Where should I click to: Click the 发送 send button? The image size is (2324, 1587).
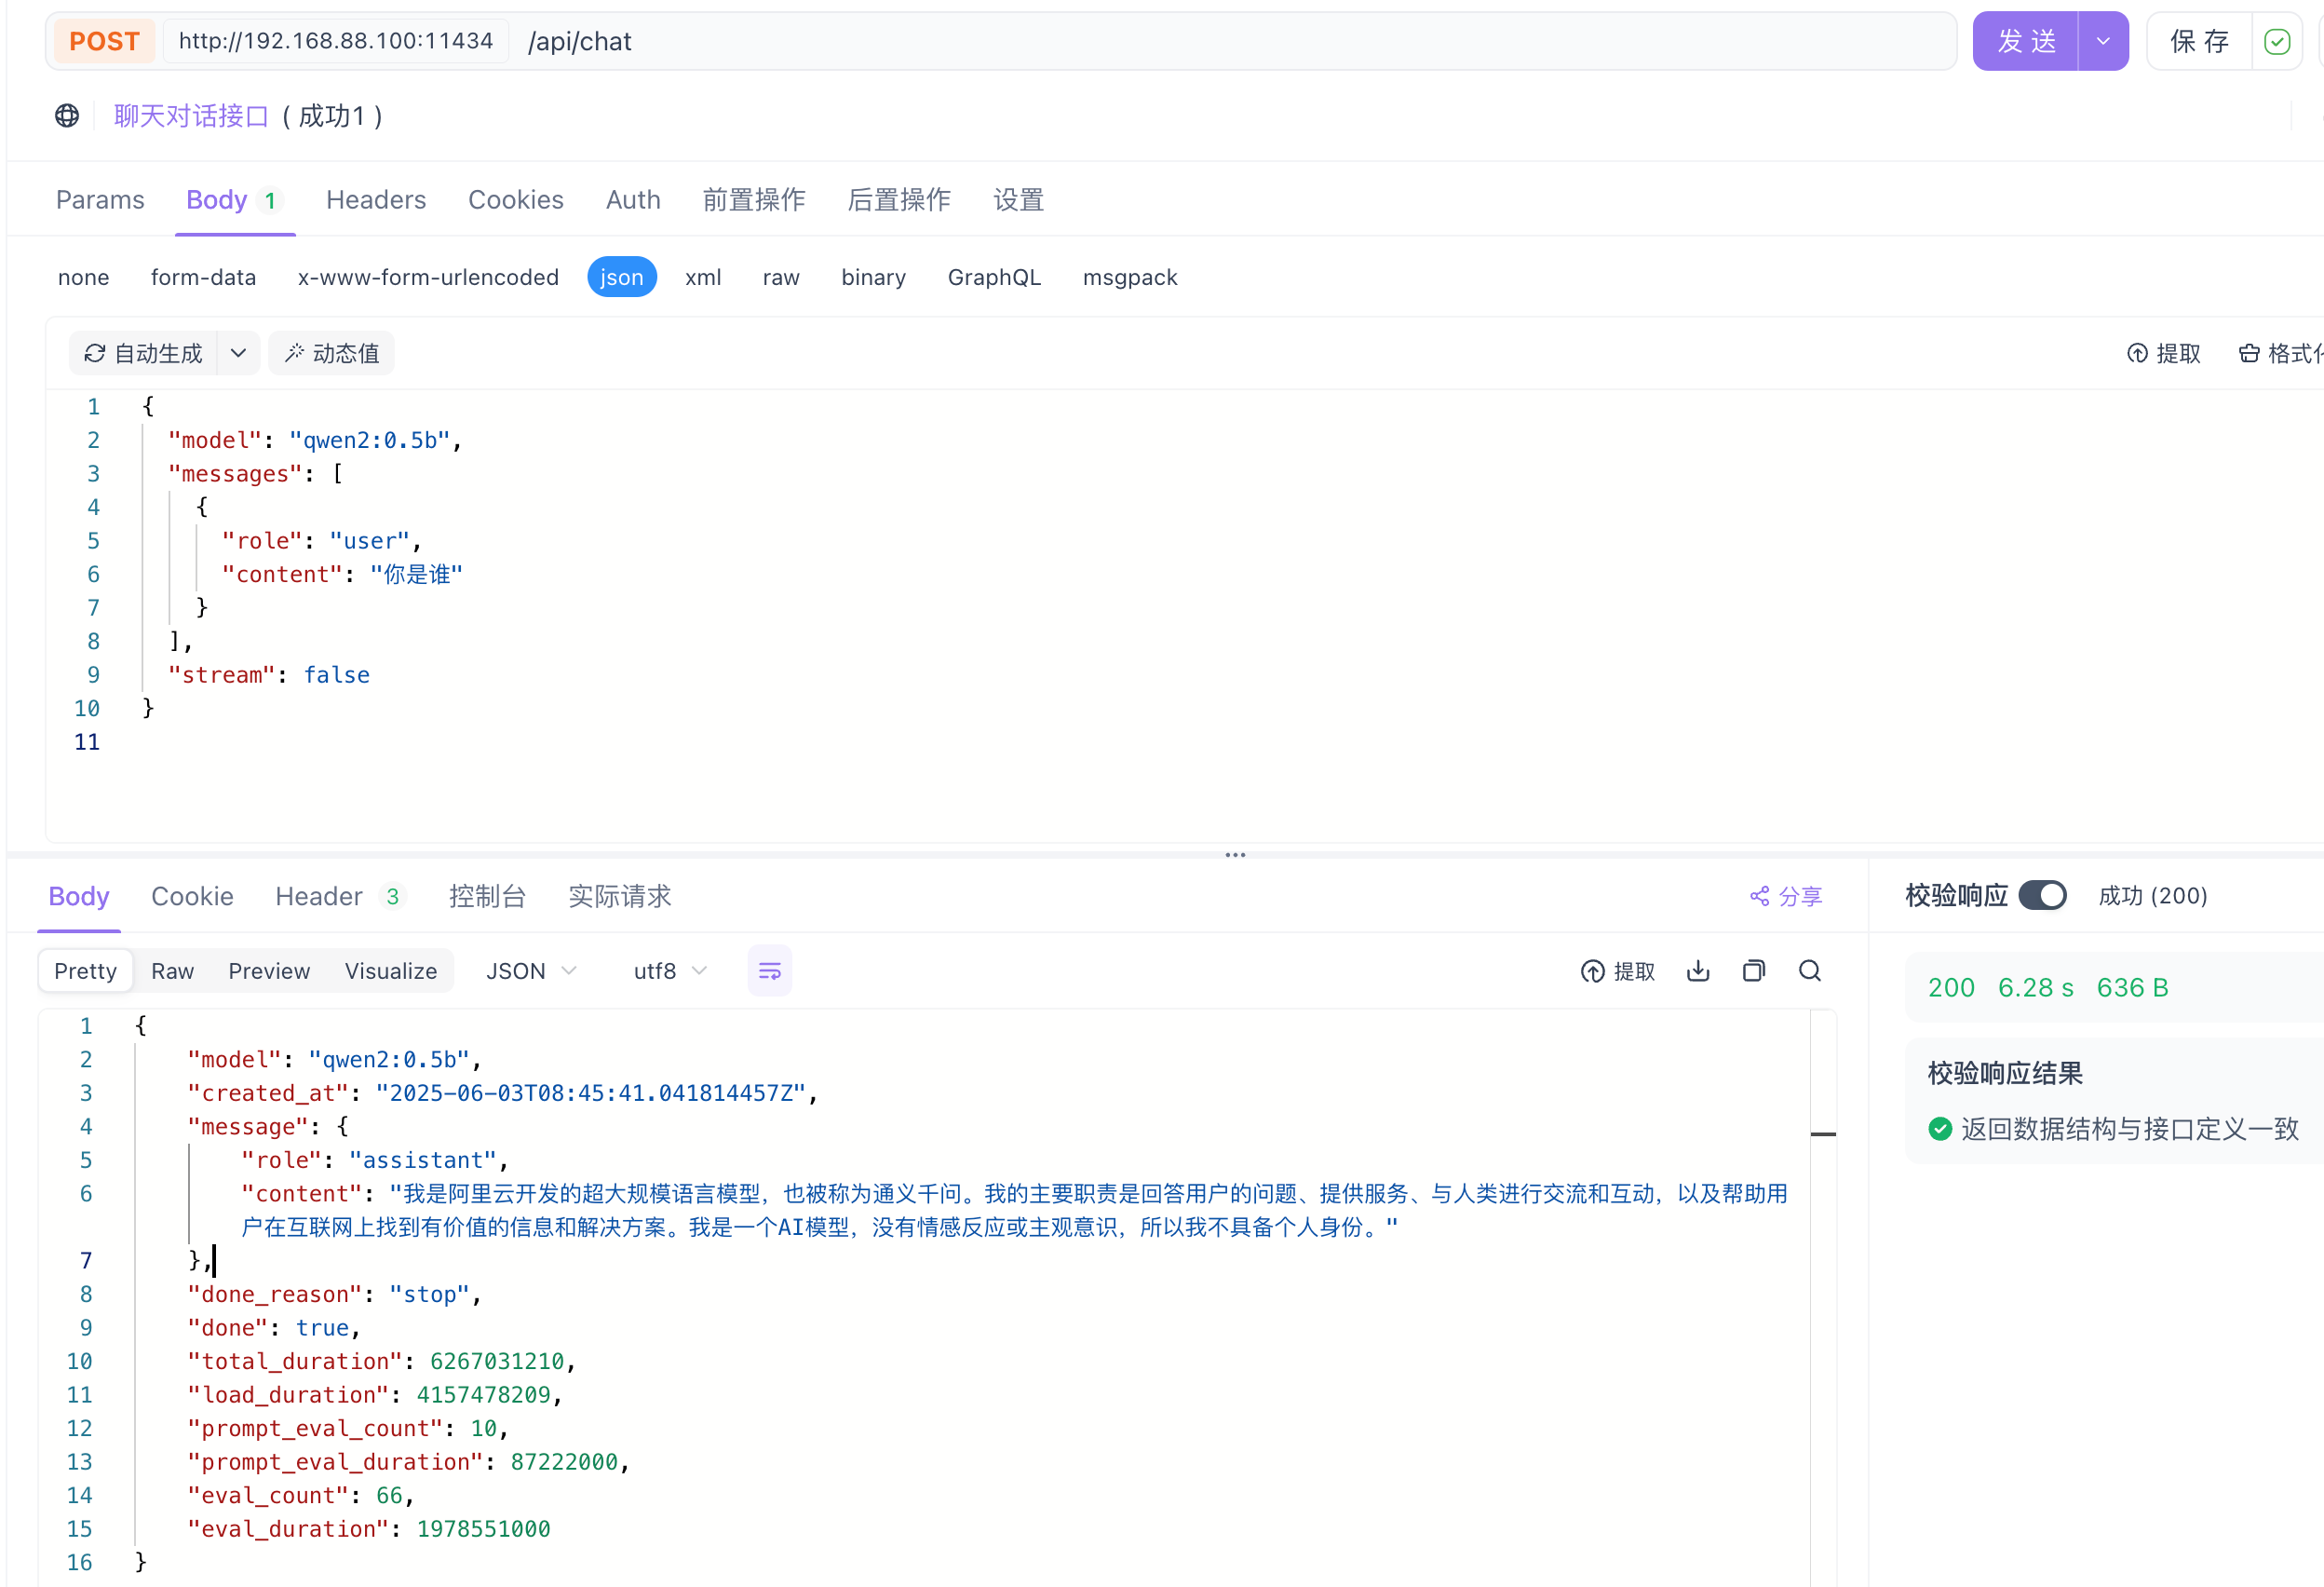coord(2026,41)
